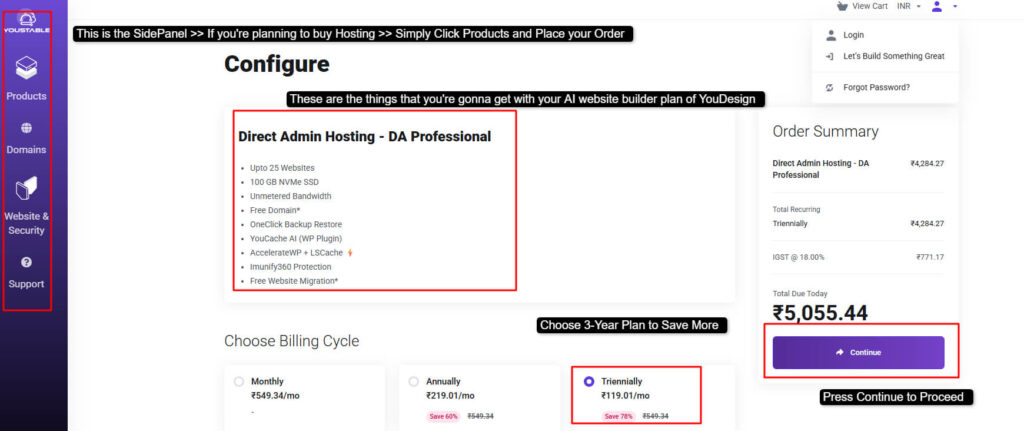Click the Order Summary heading

[x=825, y=131]
